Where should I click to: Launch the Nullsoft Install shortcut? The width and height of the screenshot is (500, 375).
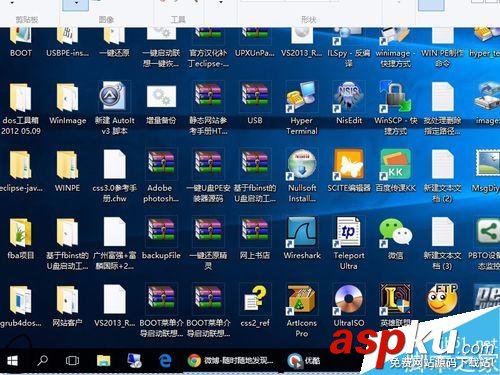(302, 164)
